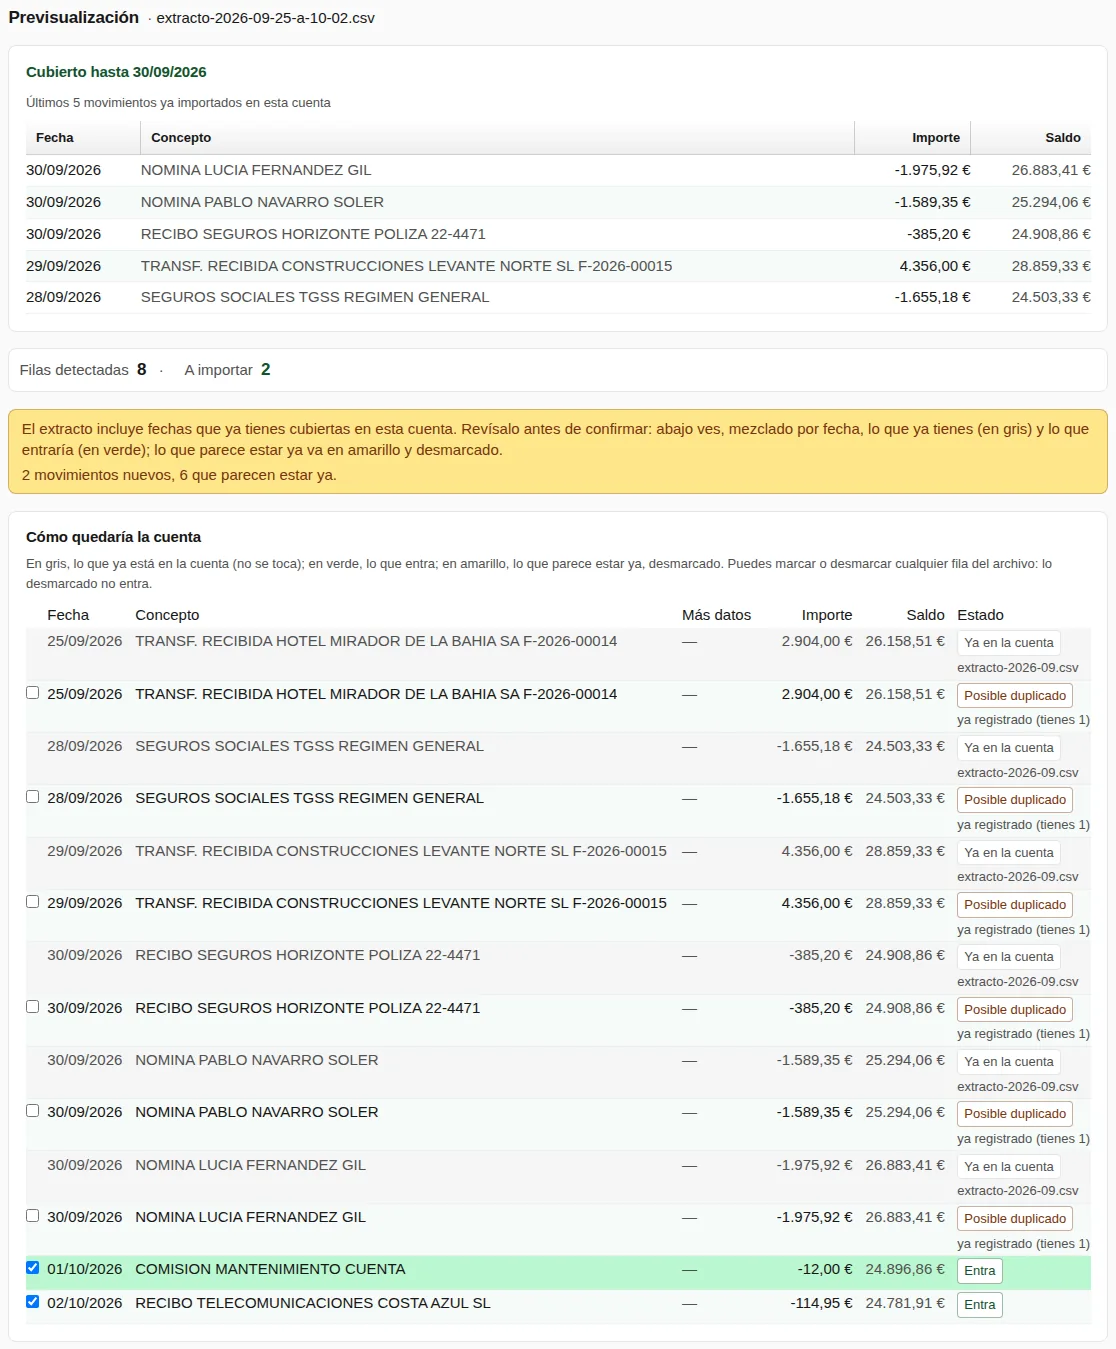
Task: Click the date 02/10/2026
Action: pyautogui.click(x=85, y=1303)
